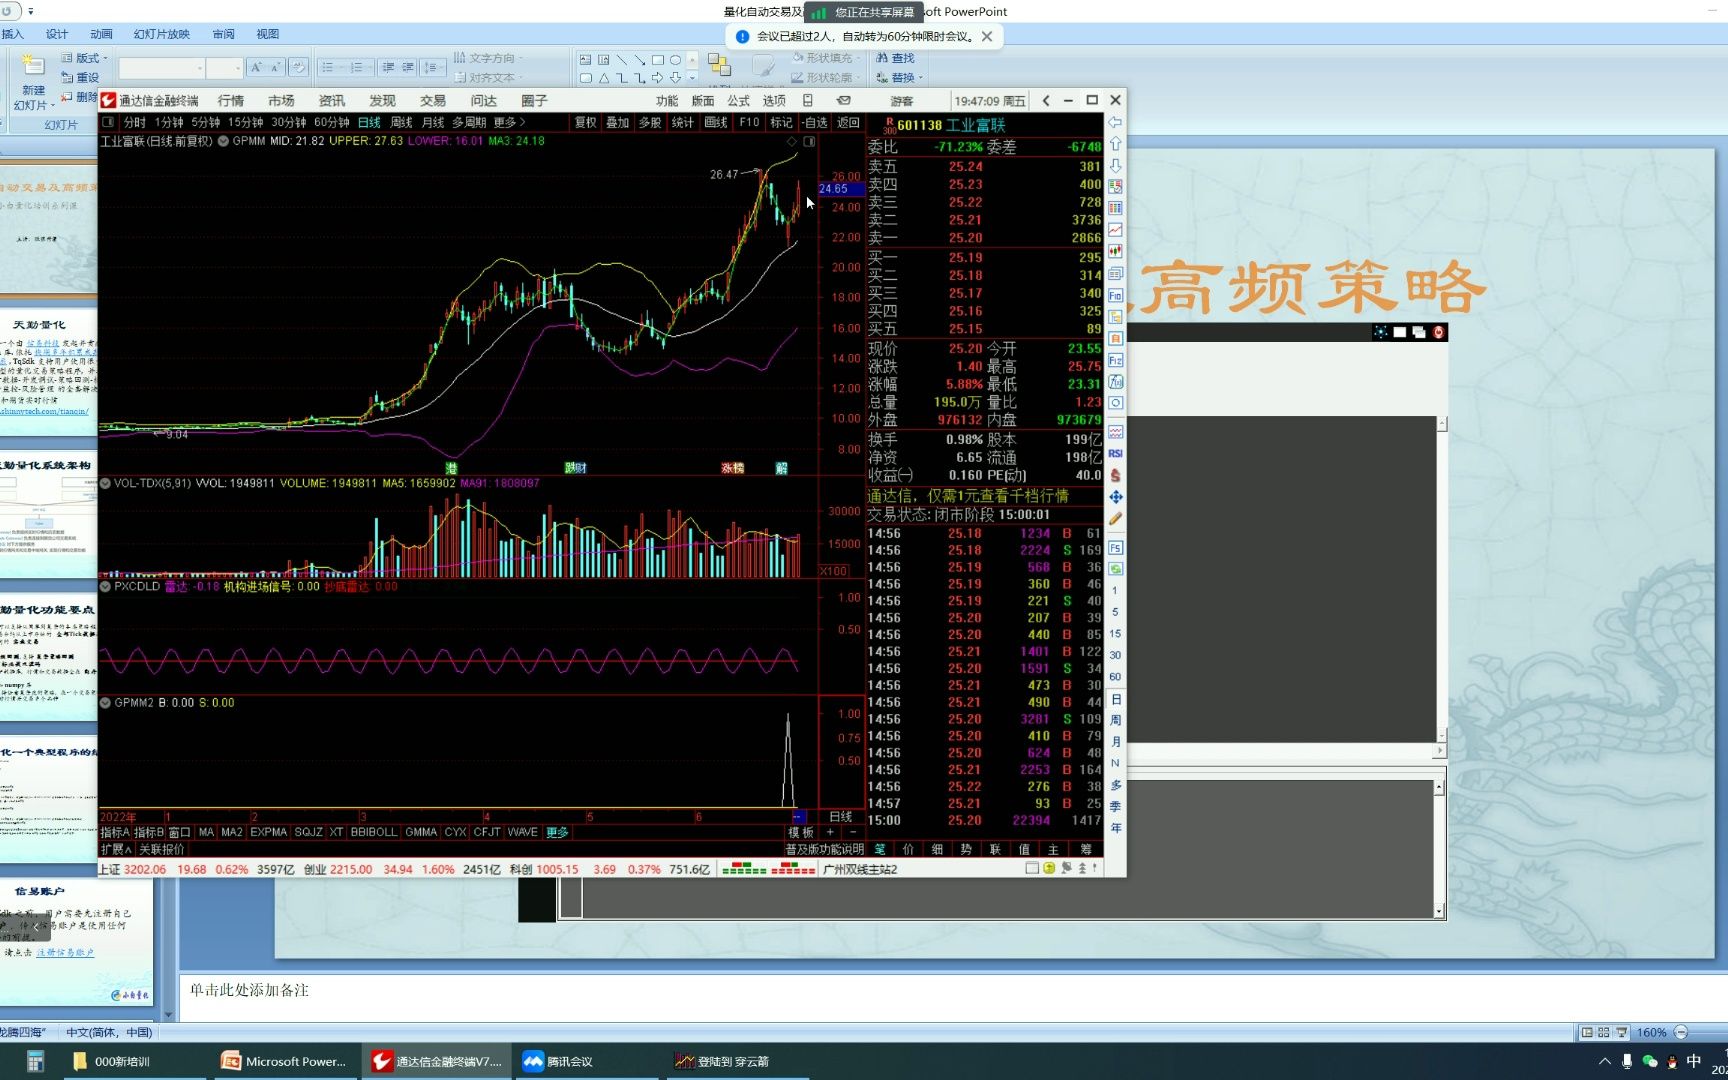Toggle GPMM indicator settings circle
1728x1080 pixels.
tap(224, 141)
